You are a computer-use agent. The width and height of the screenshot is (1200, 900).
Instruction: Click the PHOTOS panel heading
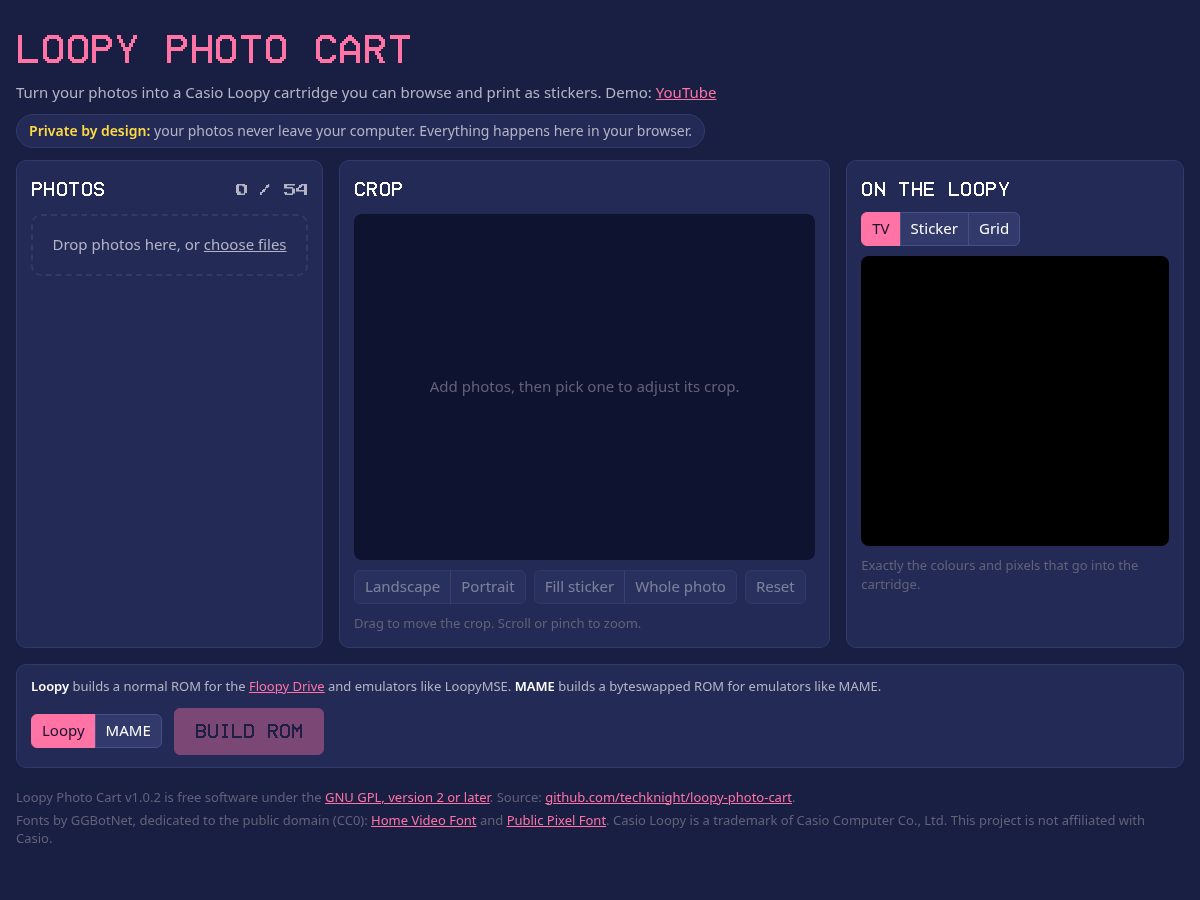[x=68, y=189]
